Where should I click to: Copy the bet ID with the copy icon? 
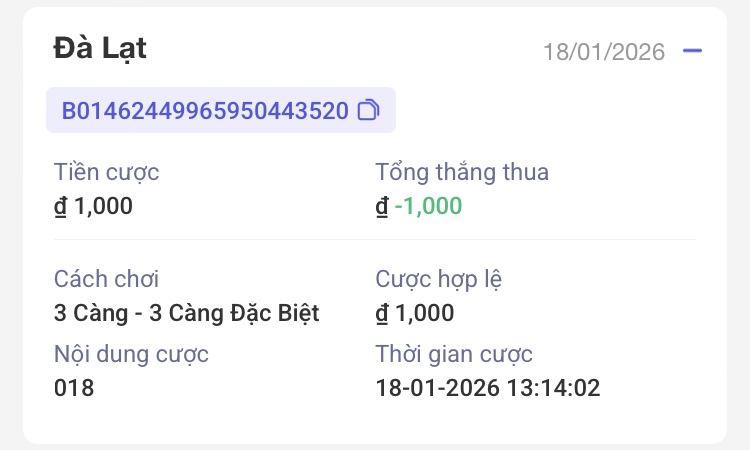[368, 110]
